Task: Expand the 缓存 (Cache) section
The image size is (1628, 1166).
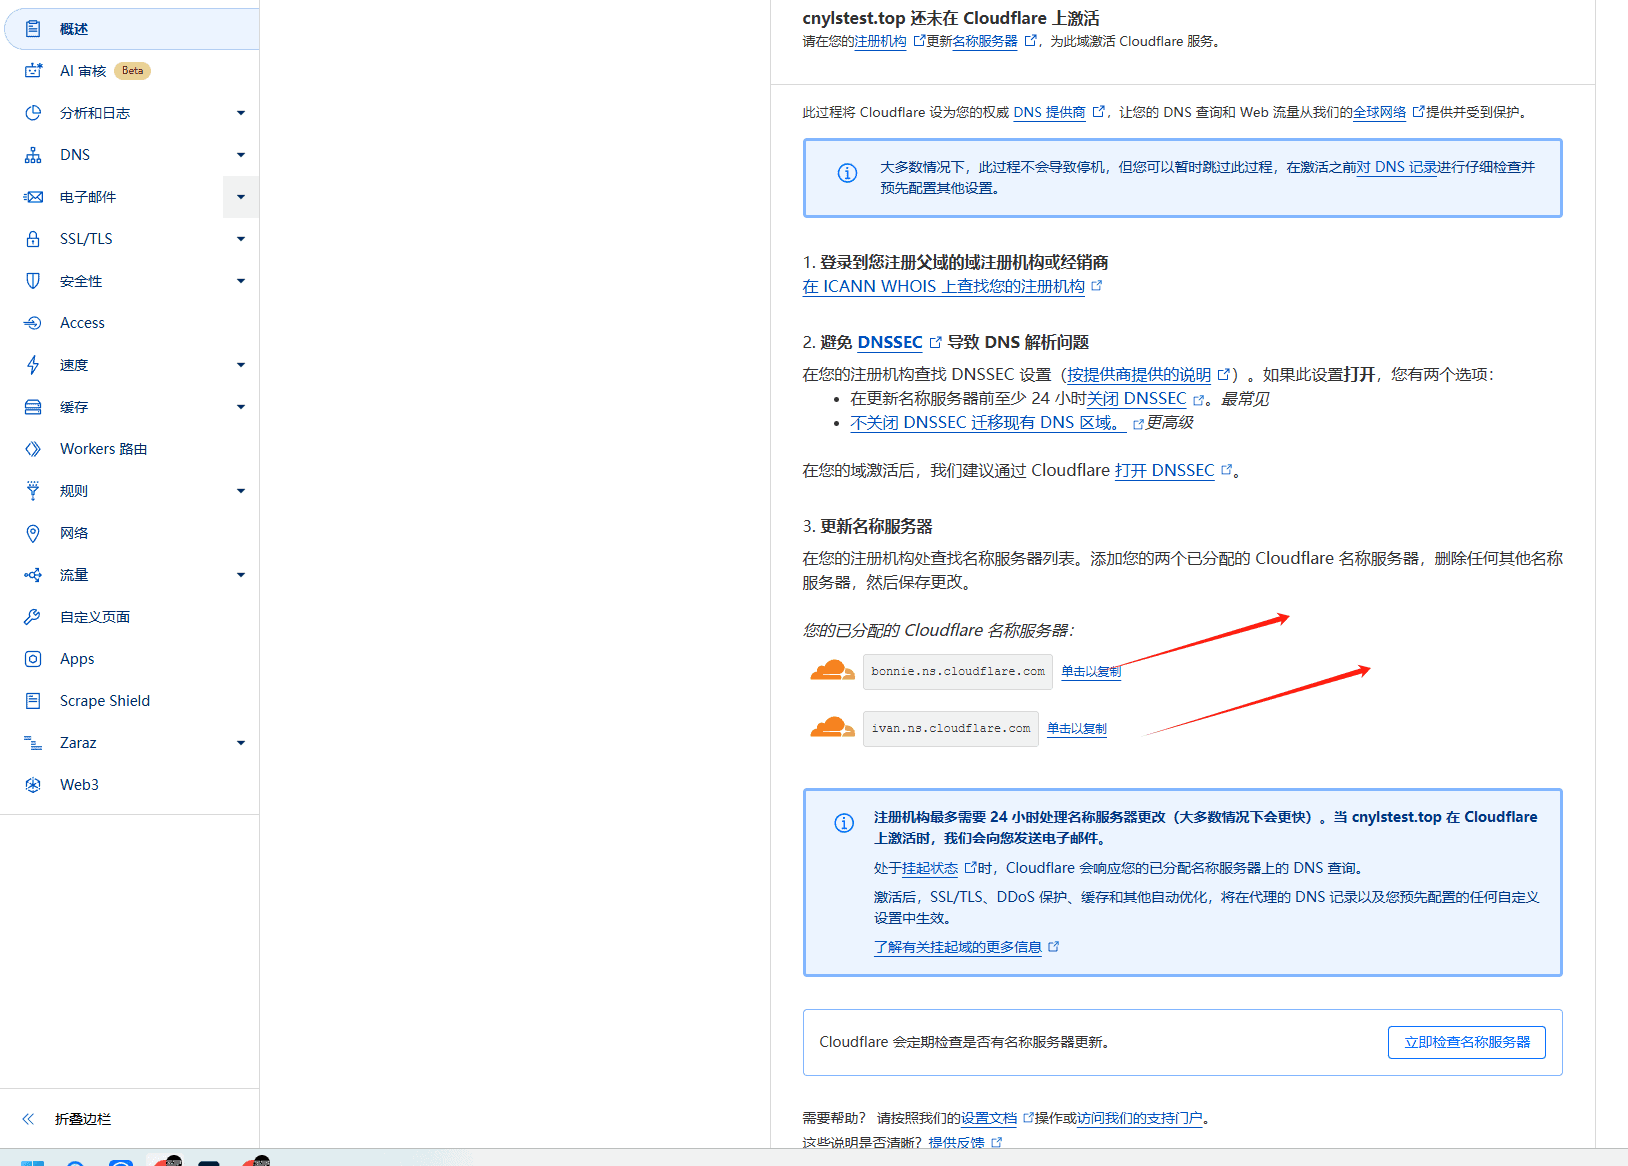Action: (x=240, y=406)
